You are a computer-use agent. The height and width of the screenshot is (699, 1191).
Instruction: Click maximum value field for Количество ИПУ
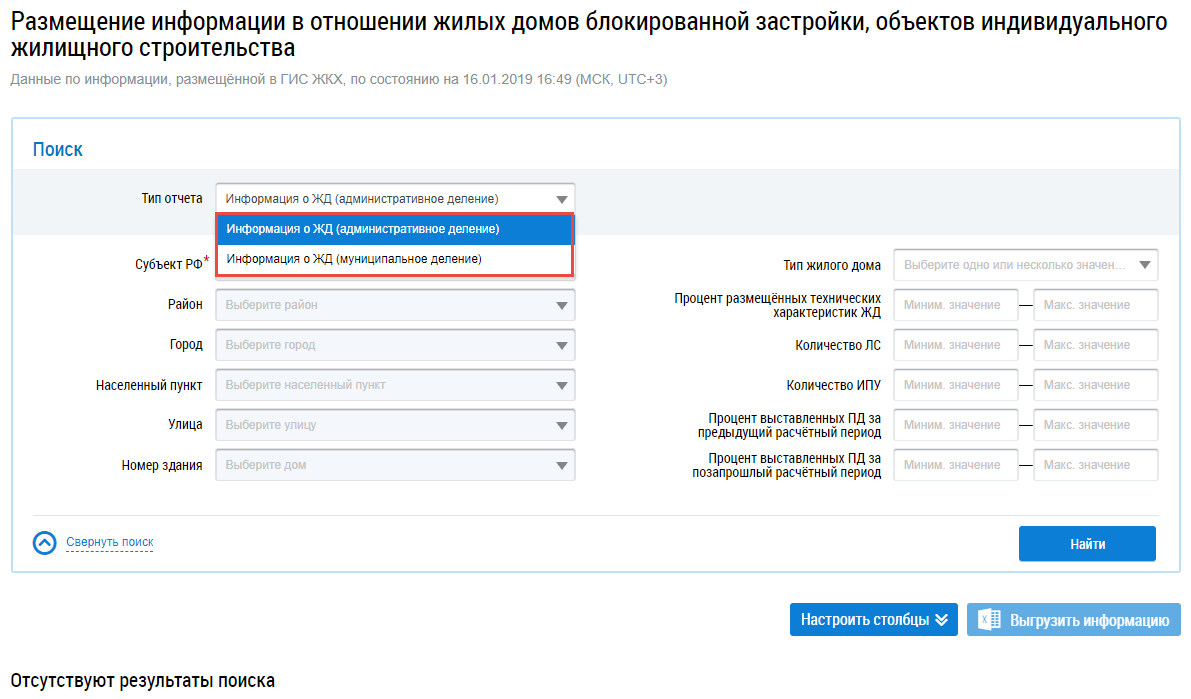click(x=1095, y=385)
